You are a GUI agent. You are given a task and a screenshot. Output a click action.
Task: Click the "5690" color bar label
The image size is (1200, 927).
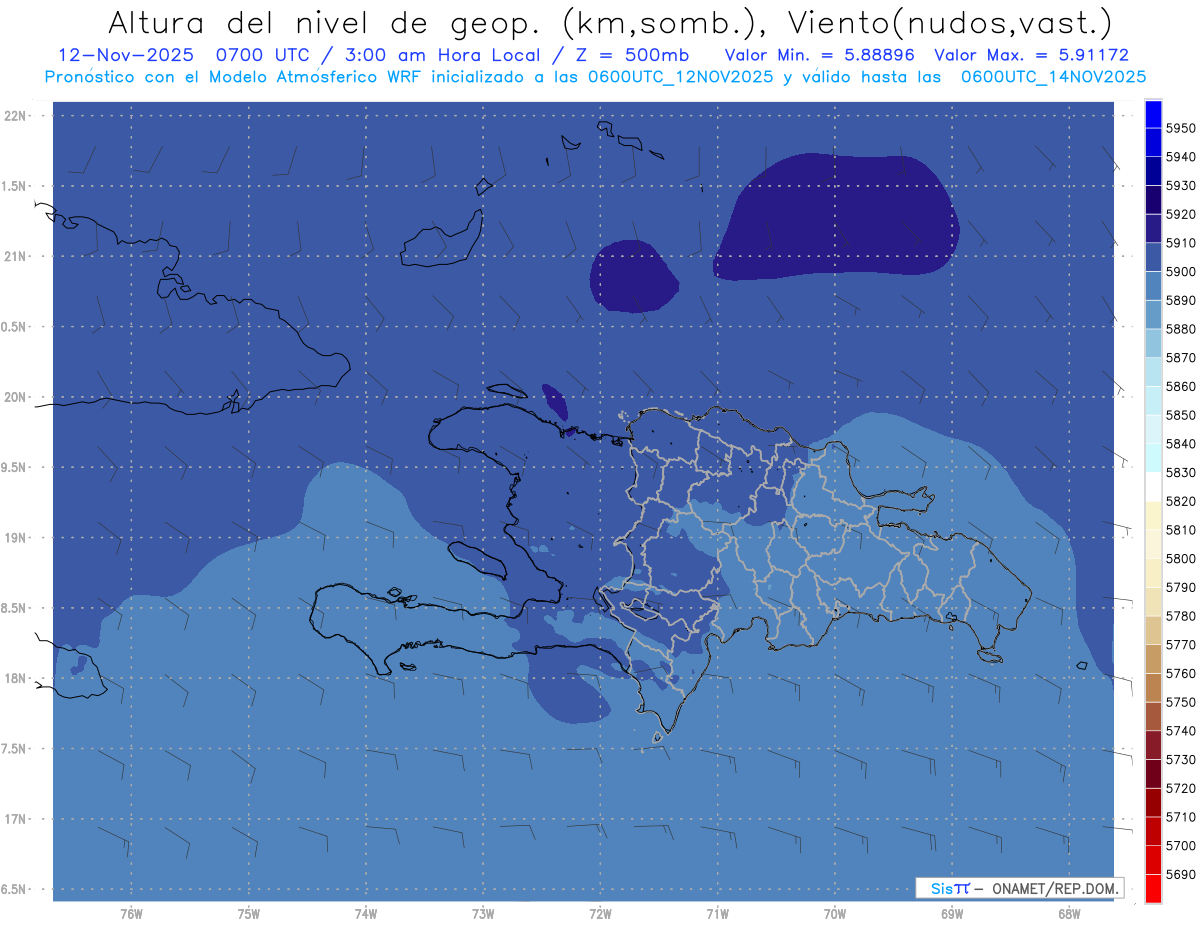tap(1180, 874)
